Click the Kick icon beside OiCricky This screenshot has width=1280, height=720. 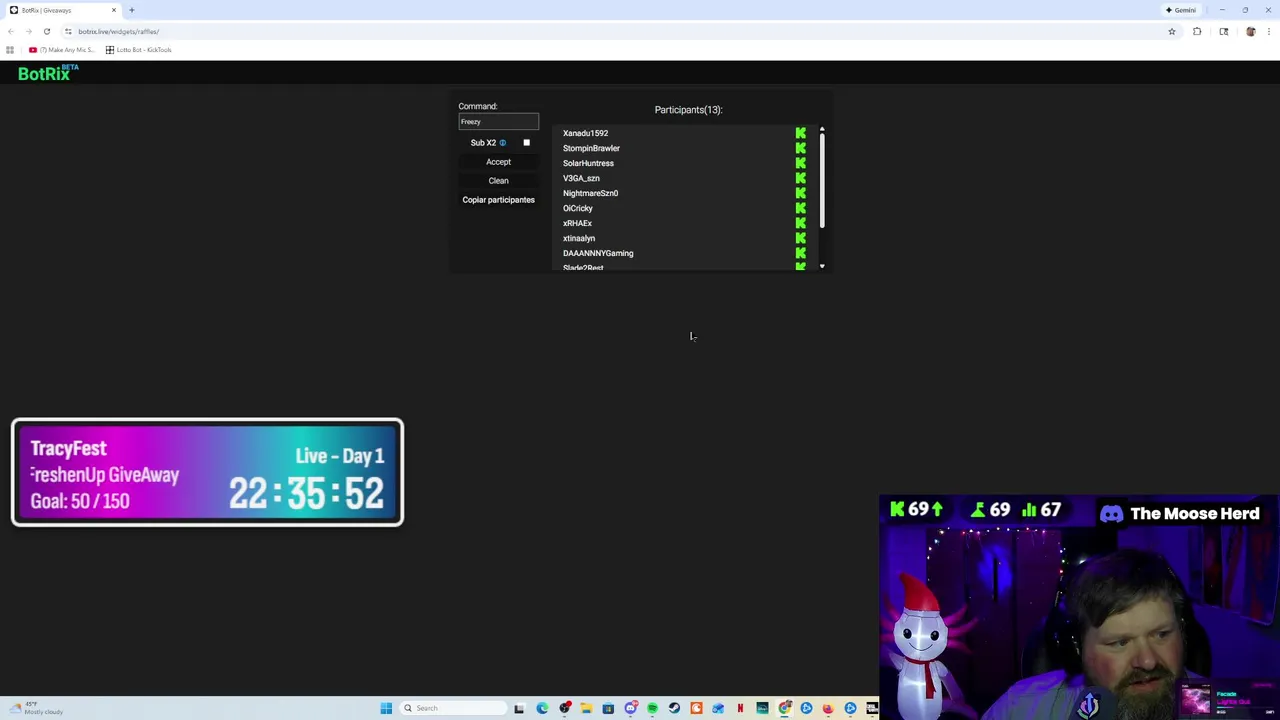[x=800, y=208]
